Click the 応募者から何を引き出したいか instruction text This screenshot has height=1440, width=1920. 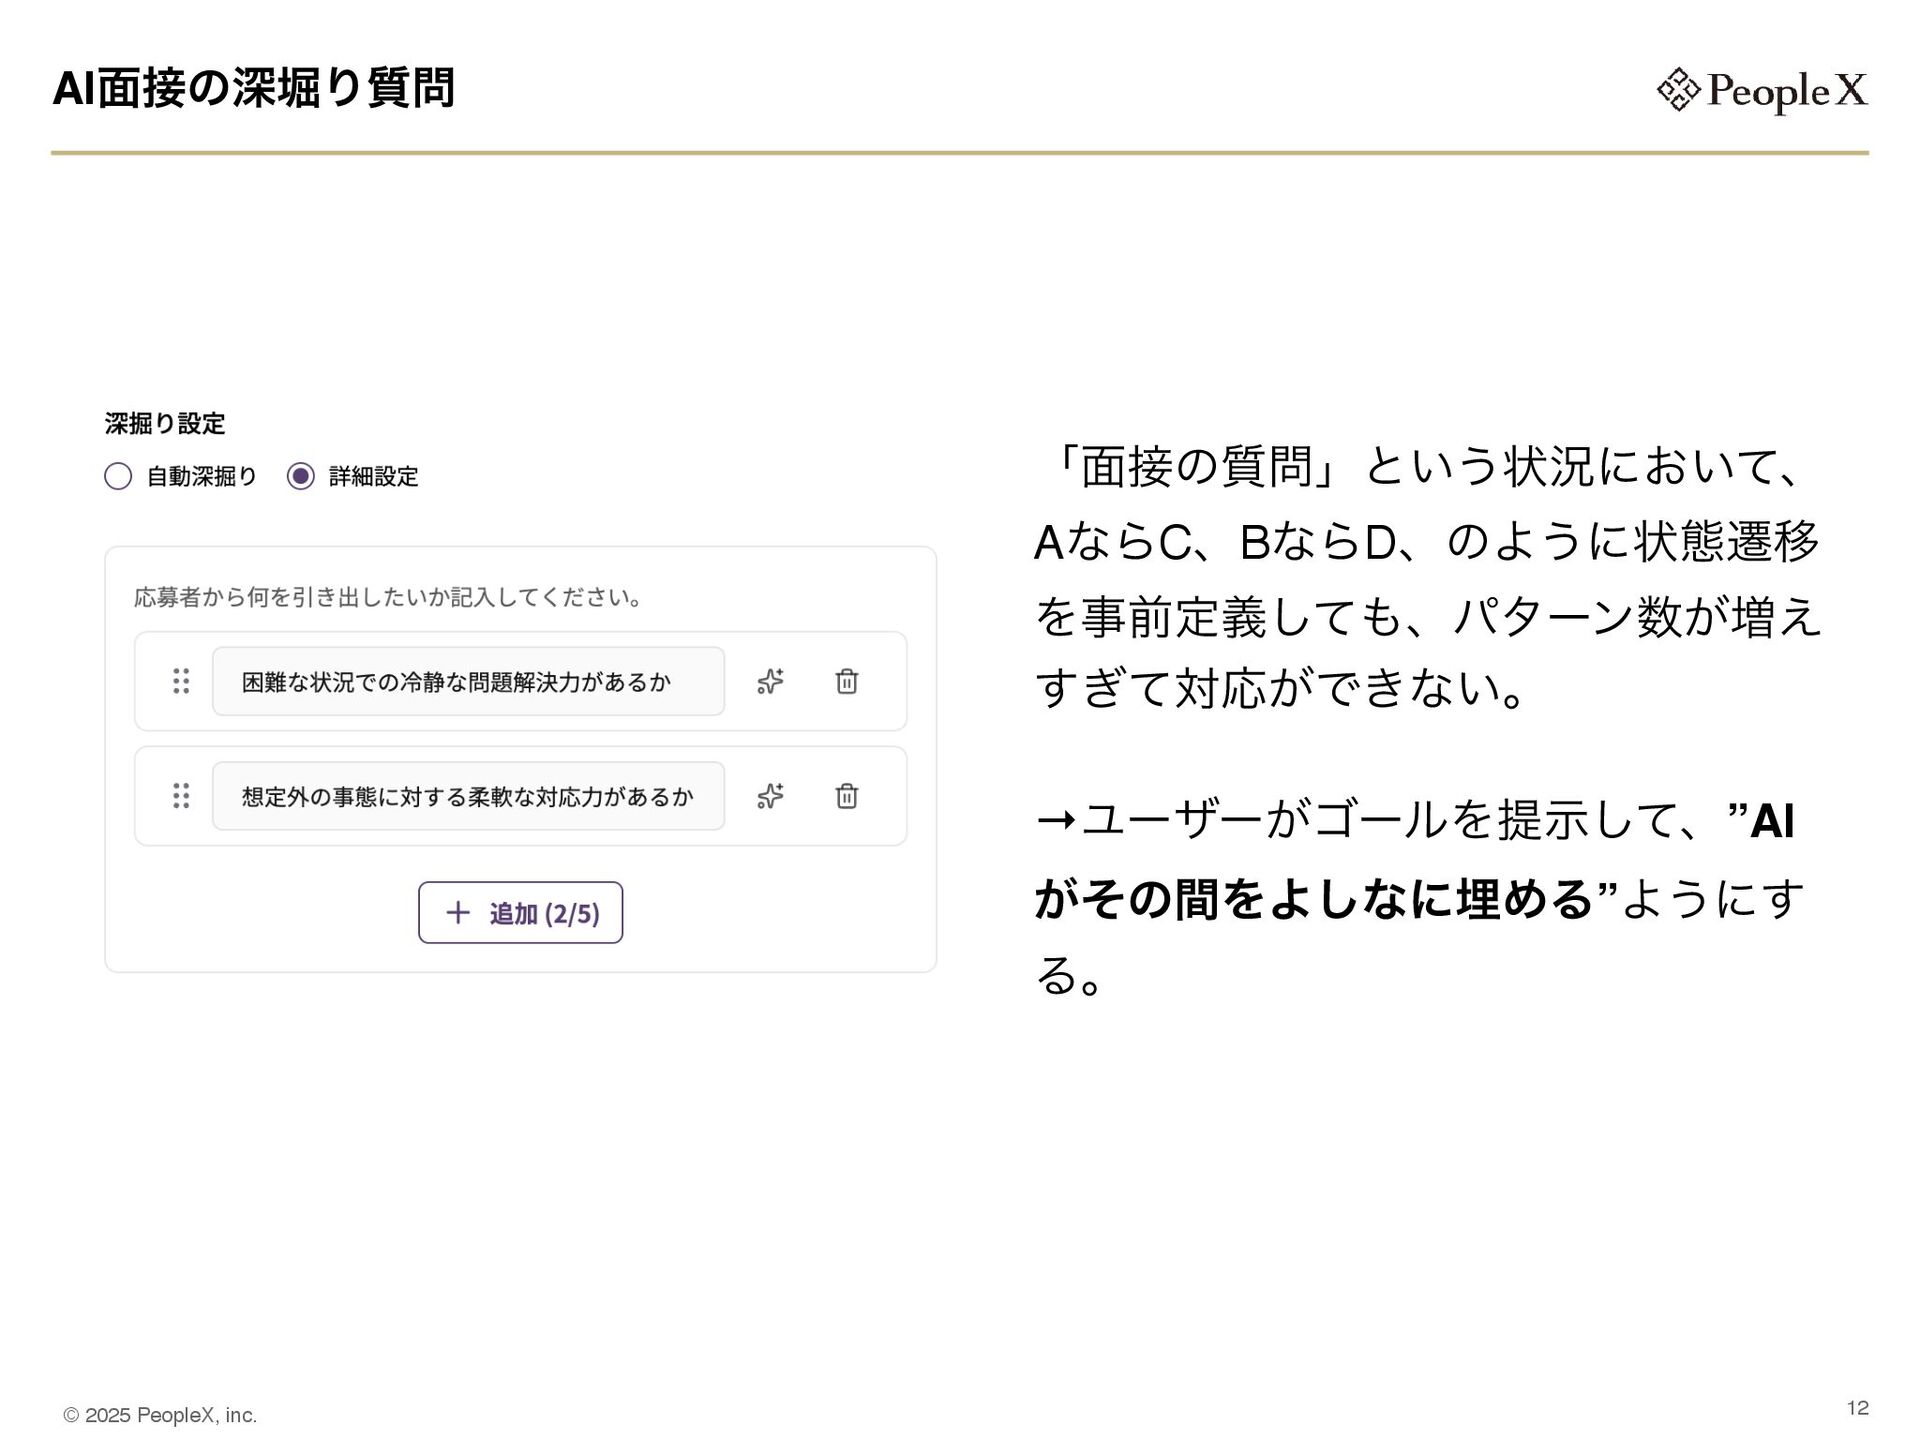(x=388, y=598)
